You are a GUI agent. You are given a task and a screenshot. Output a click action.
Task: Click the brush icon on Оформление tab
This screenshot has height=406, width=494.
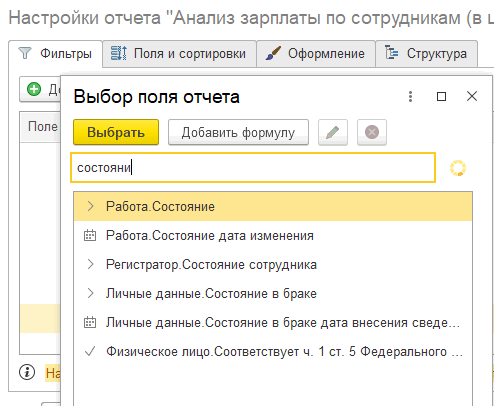point(274,53)
